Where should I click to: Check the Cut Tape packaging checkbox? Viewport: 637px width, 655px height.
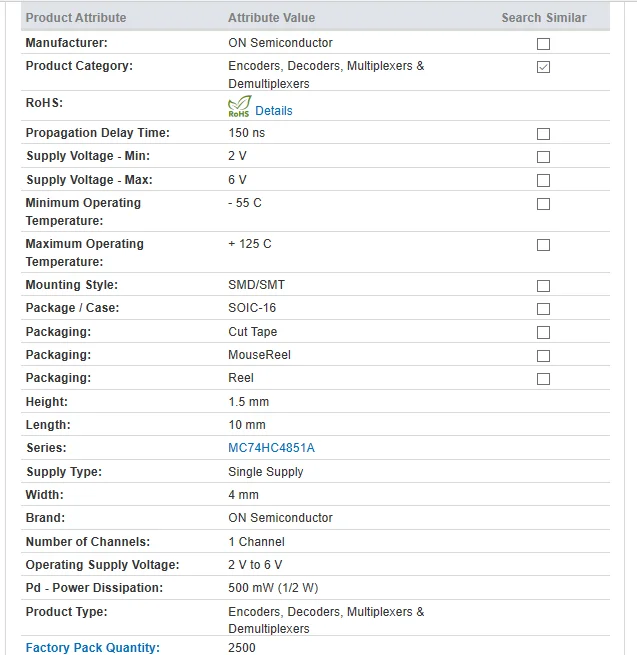pyautogui.click(x=543, y=333)
